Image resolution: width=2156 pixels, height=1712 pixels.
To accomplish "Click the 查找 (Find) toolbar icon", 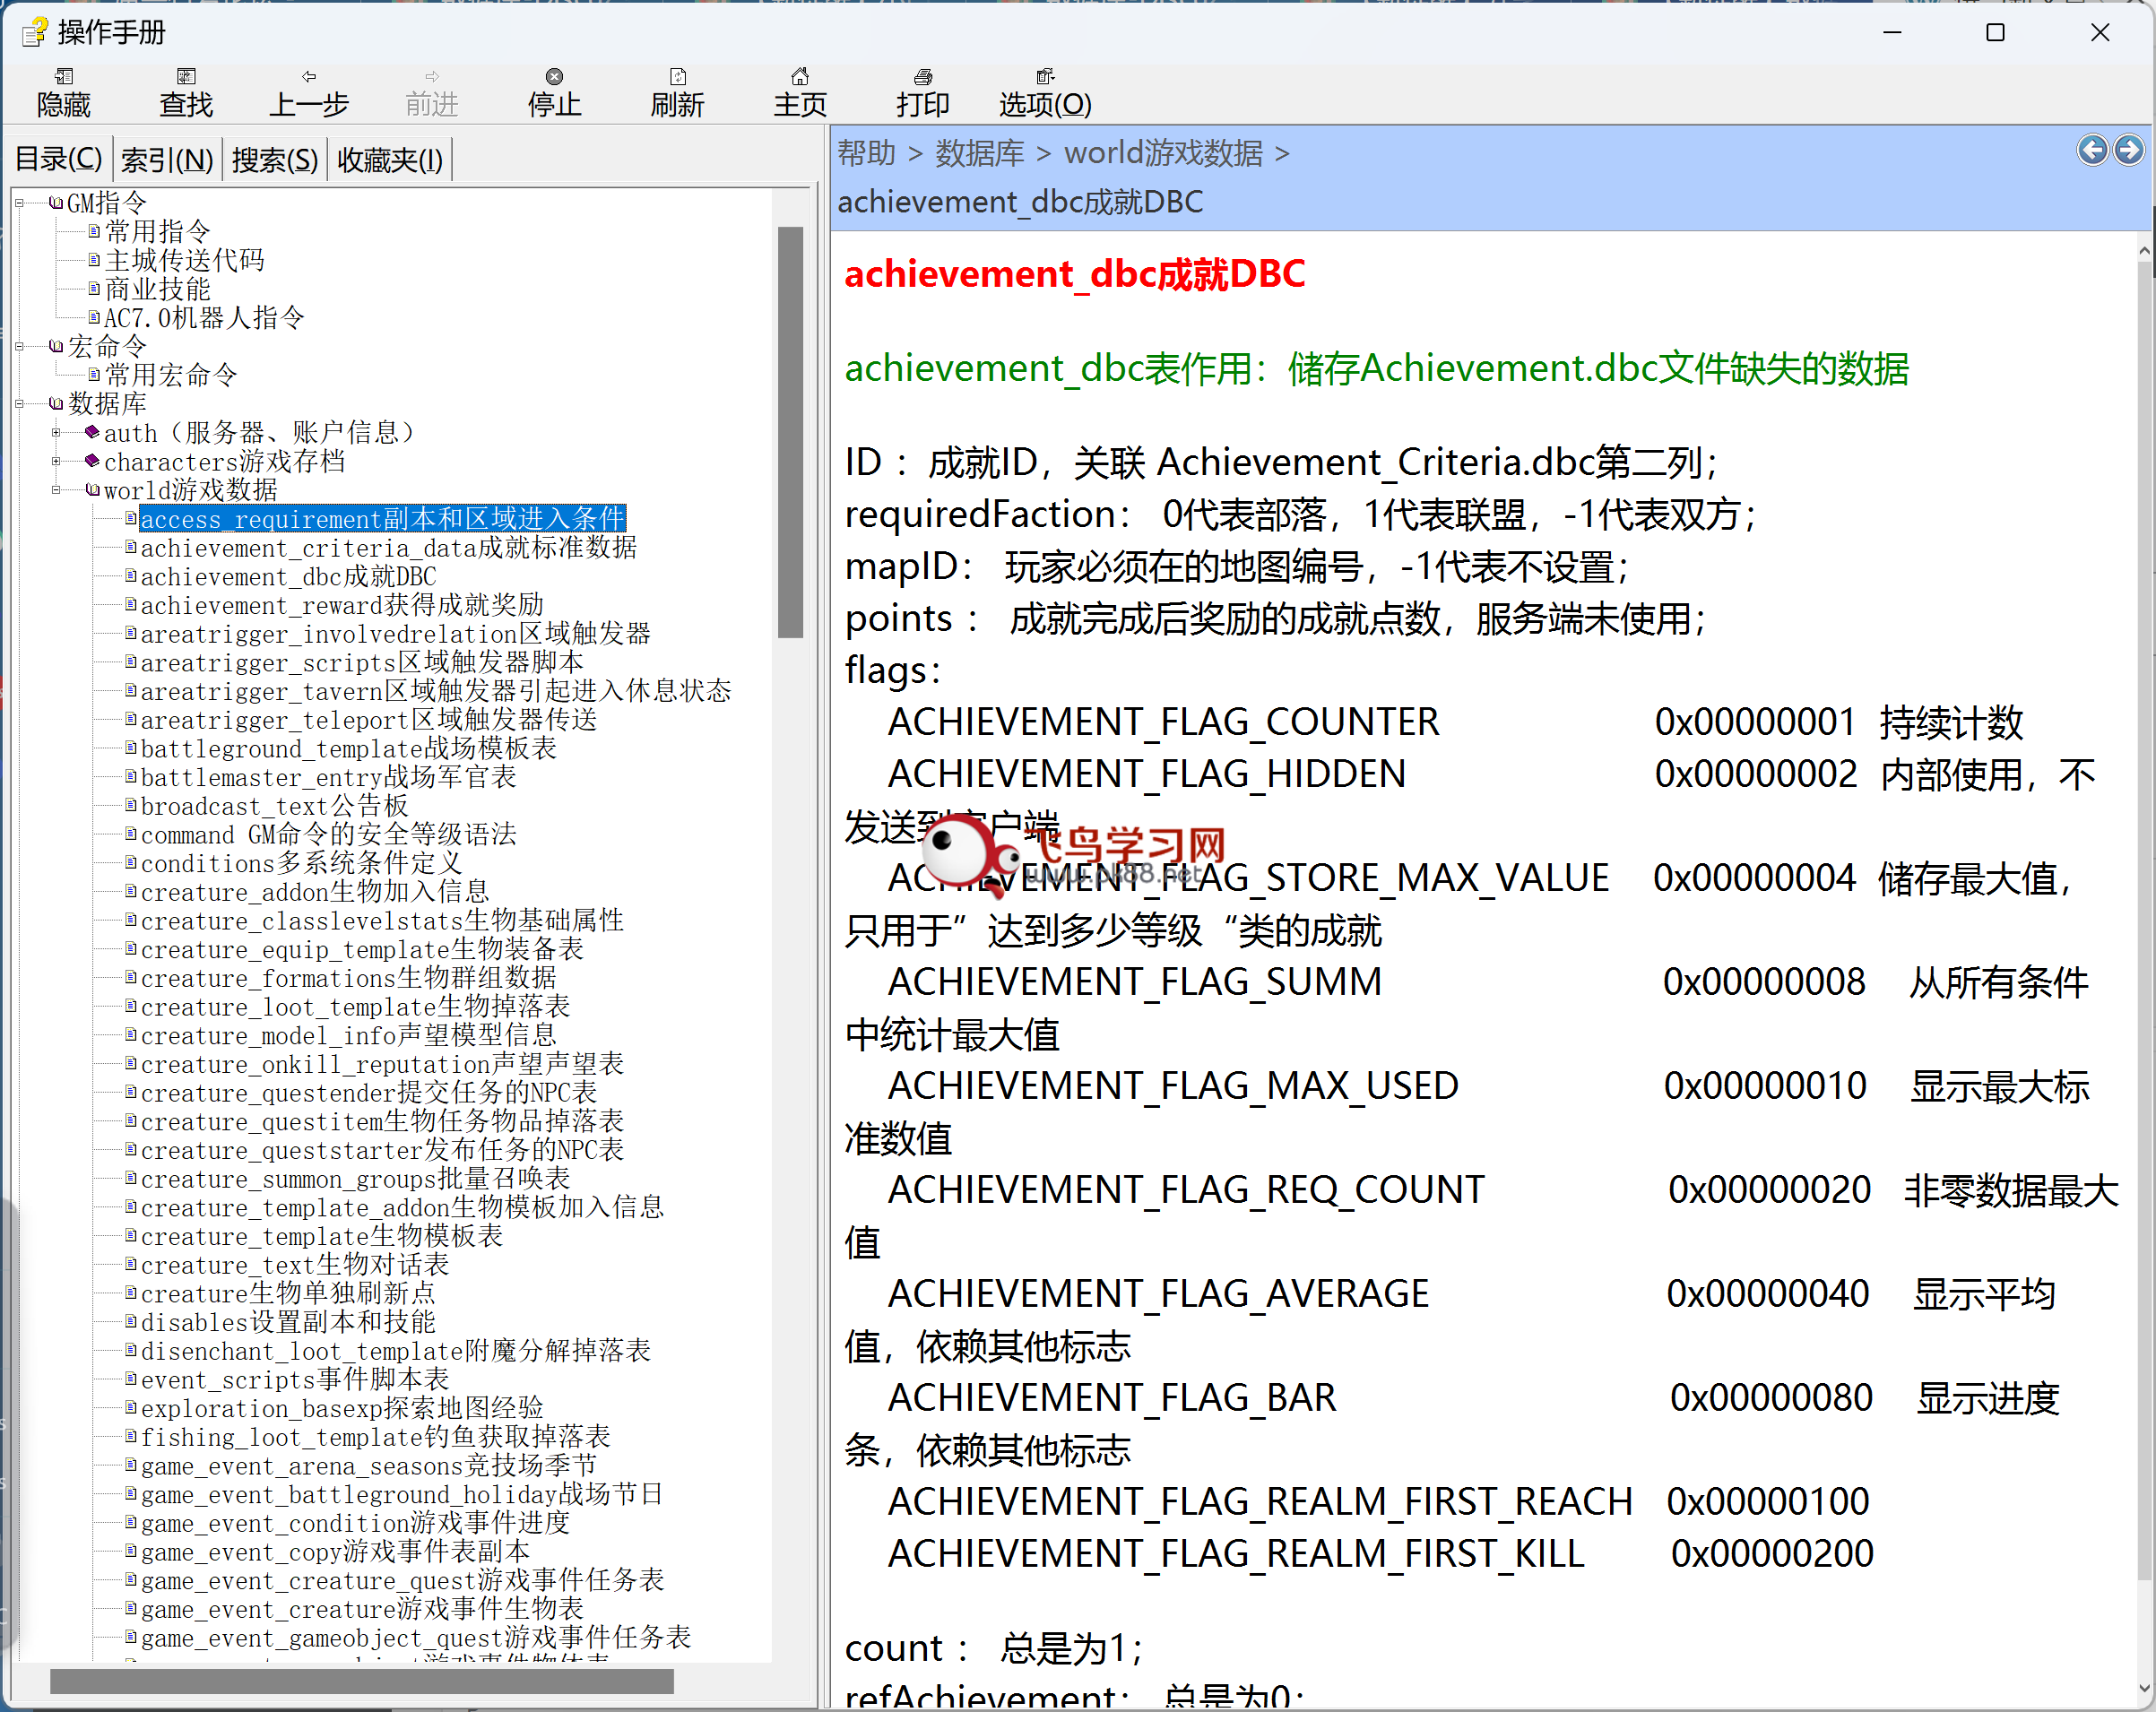I will 186,92.
